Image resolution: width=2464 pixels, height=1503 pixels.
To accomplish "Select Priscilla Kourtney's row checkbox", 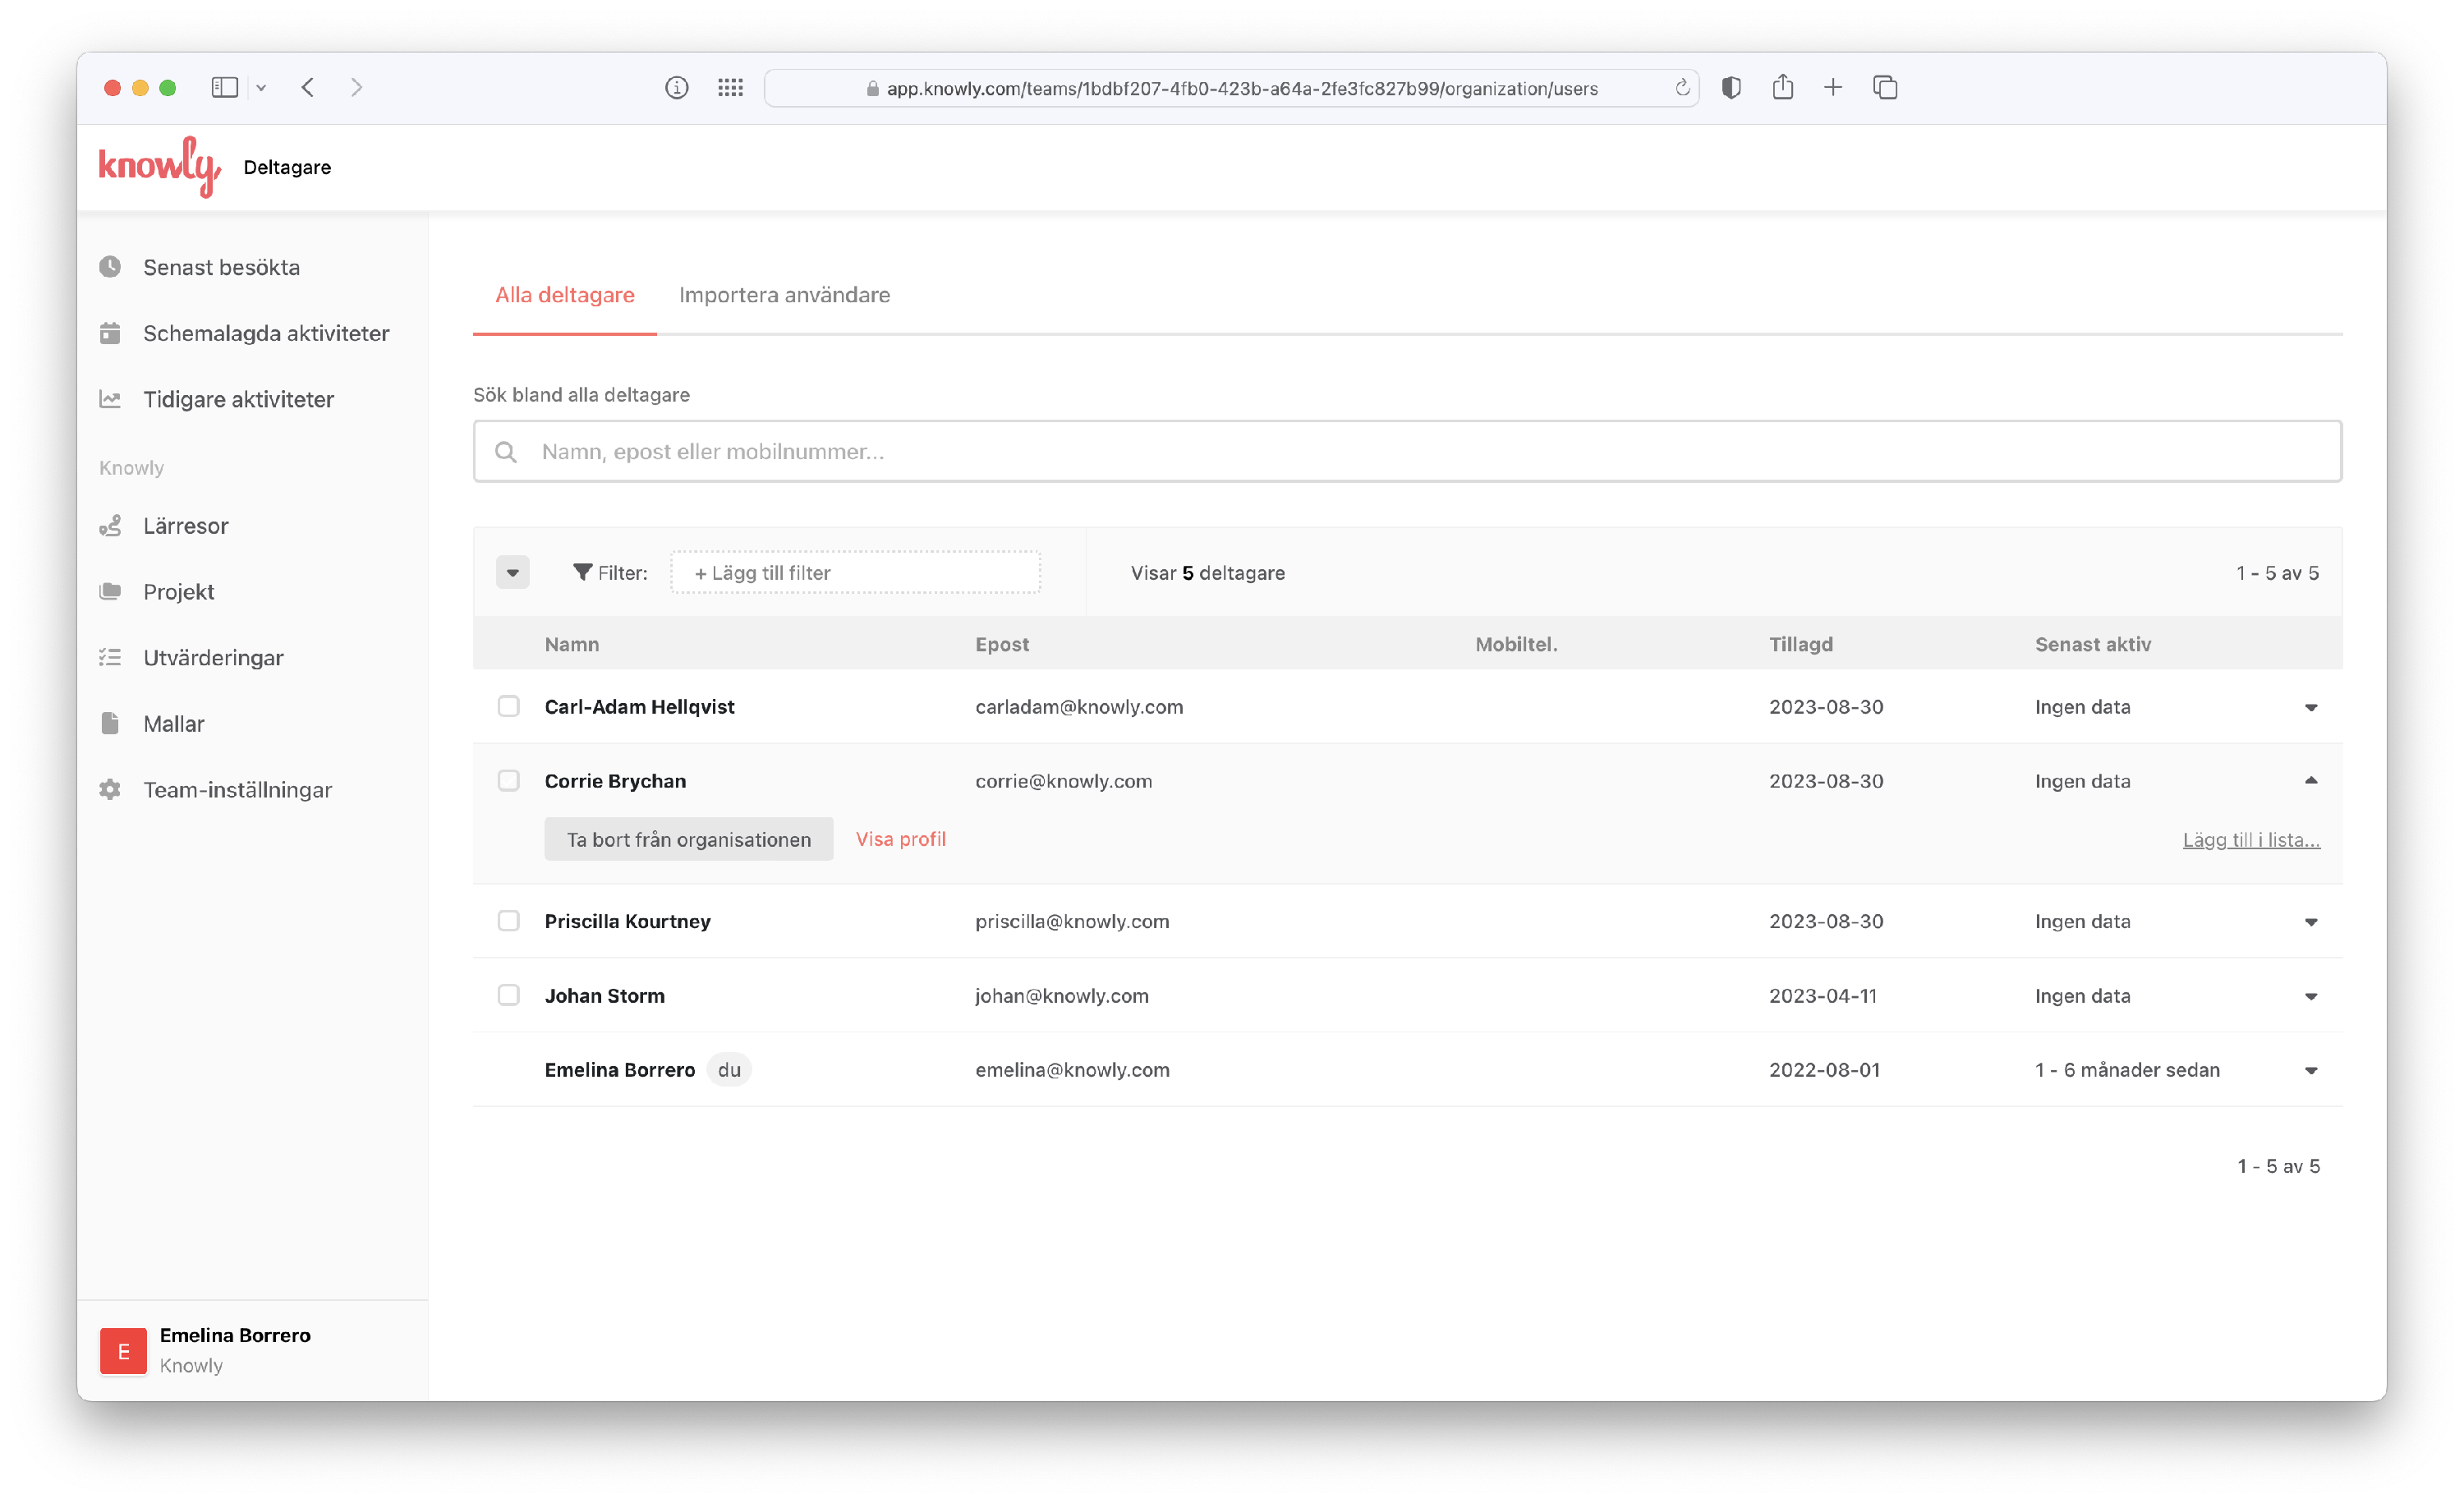I will click(508, 920).
